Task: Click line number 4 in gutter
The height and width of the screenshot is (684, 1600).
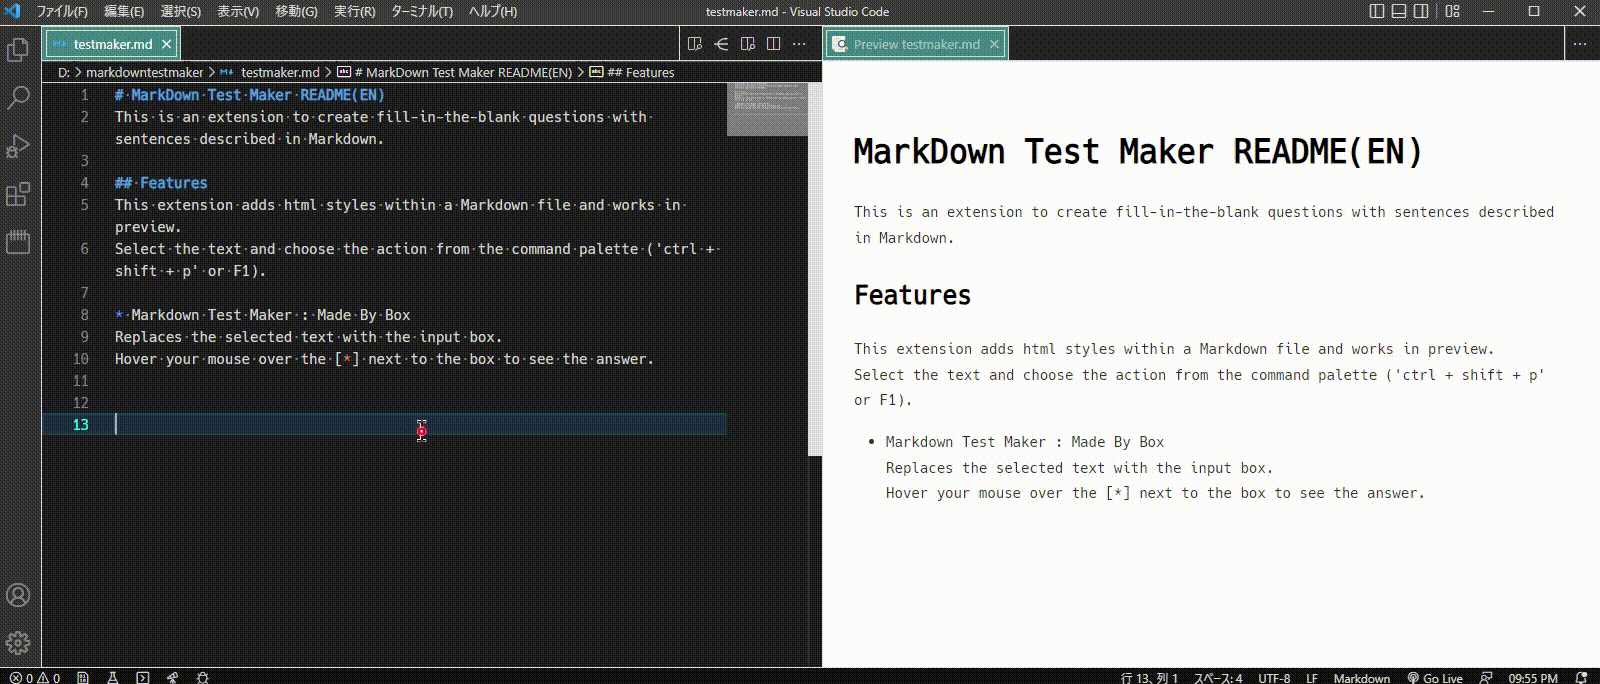Action: tap(84, 182)
